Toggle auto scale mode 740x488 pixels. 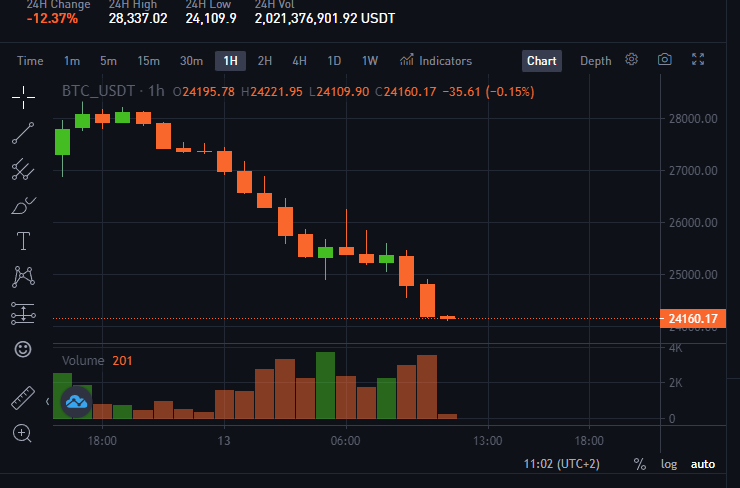(703, 464)
